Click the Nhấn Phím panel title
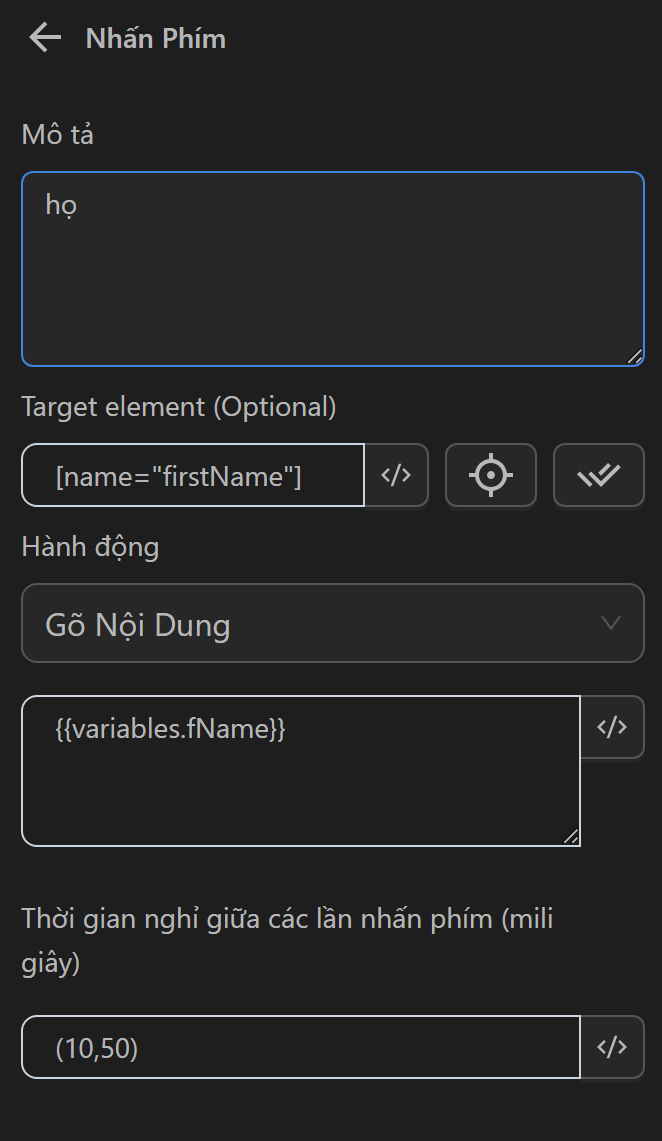662x1141 pixels. click(155, 39)
